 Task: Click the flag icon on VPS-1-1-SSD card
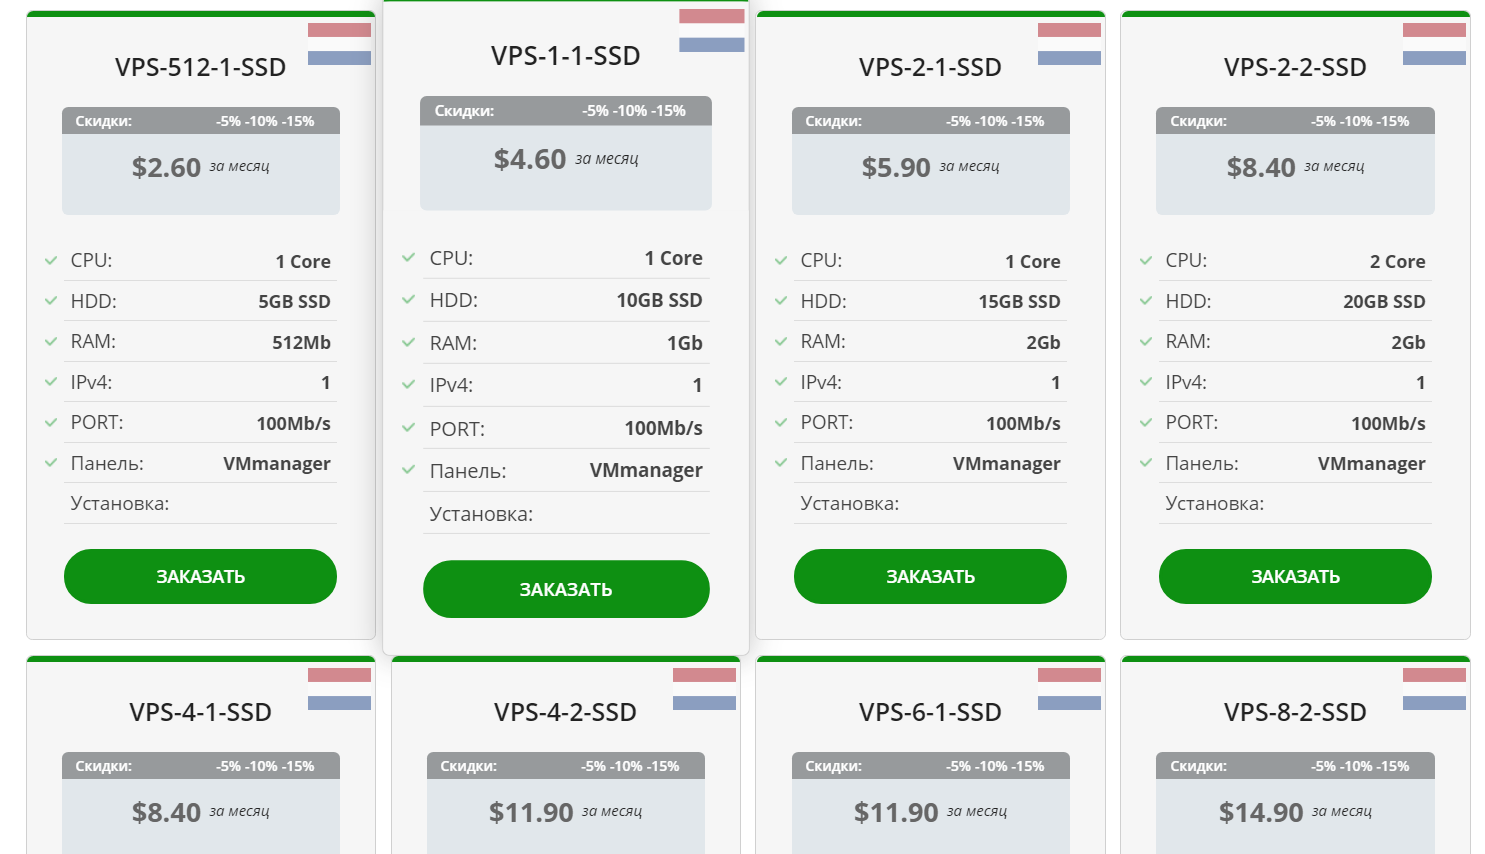pos(711,30)
